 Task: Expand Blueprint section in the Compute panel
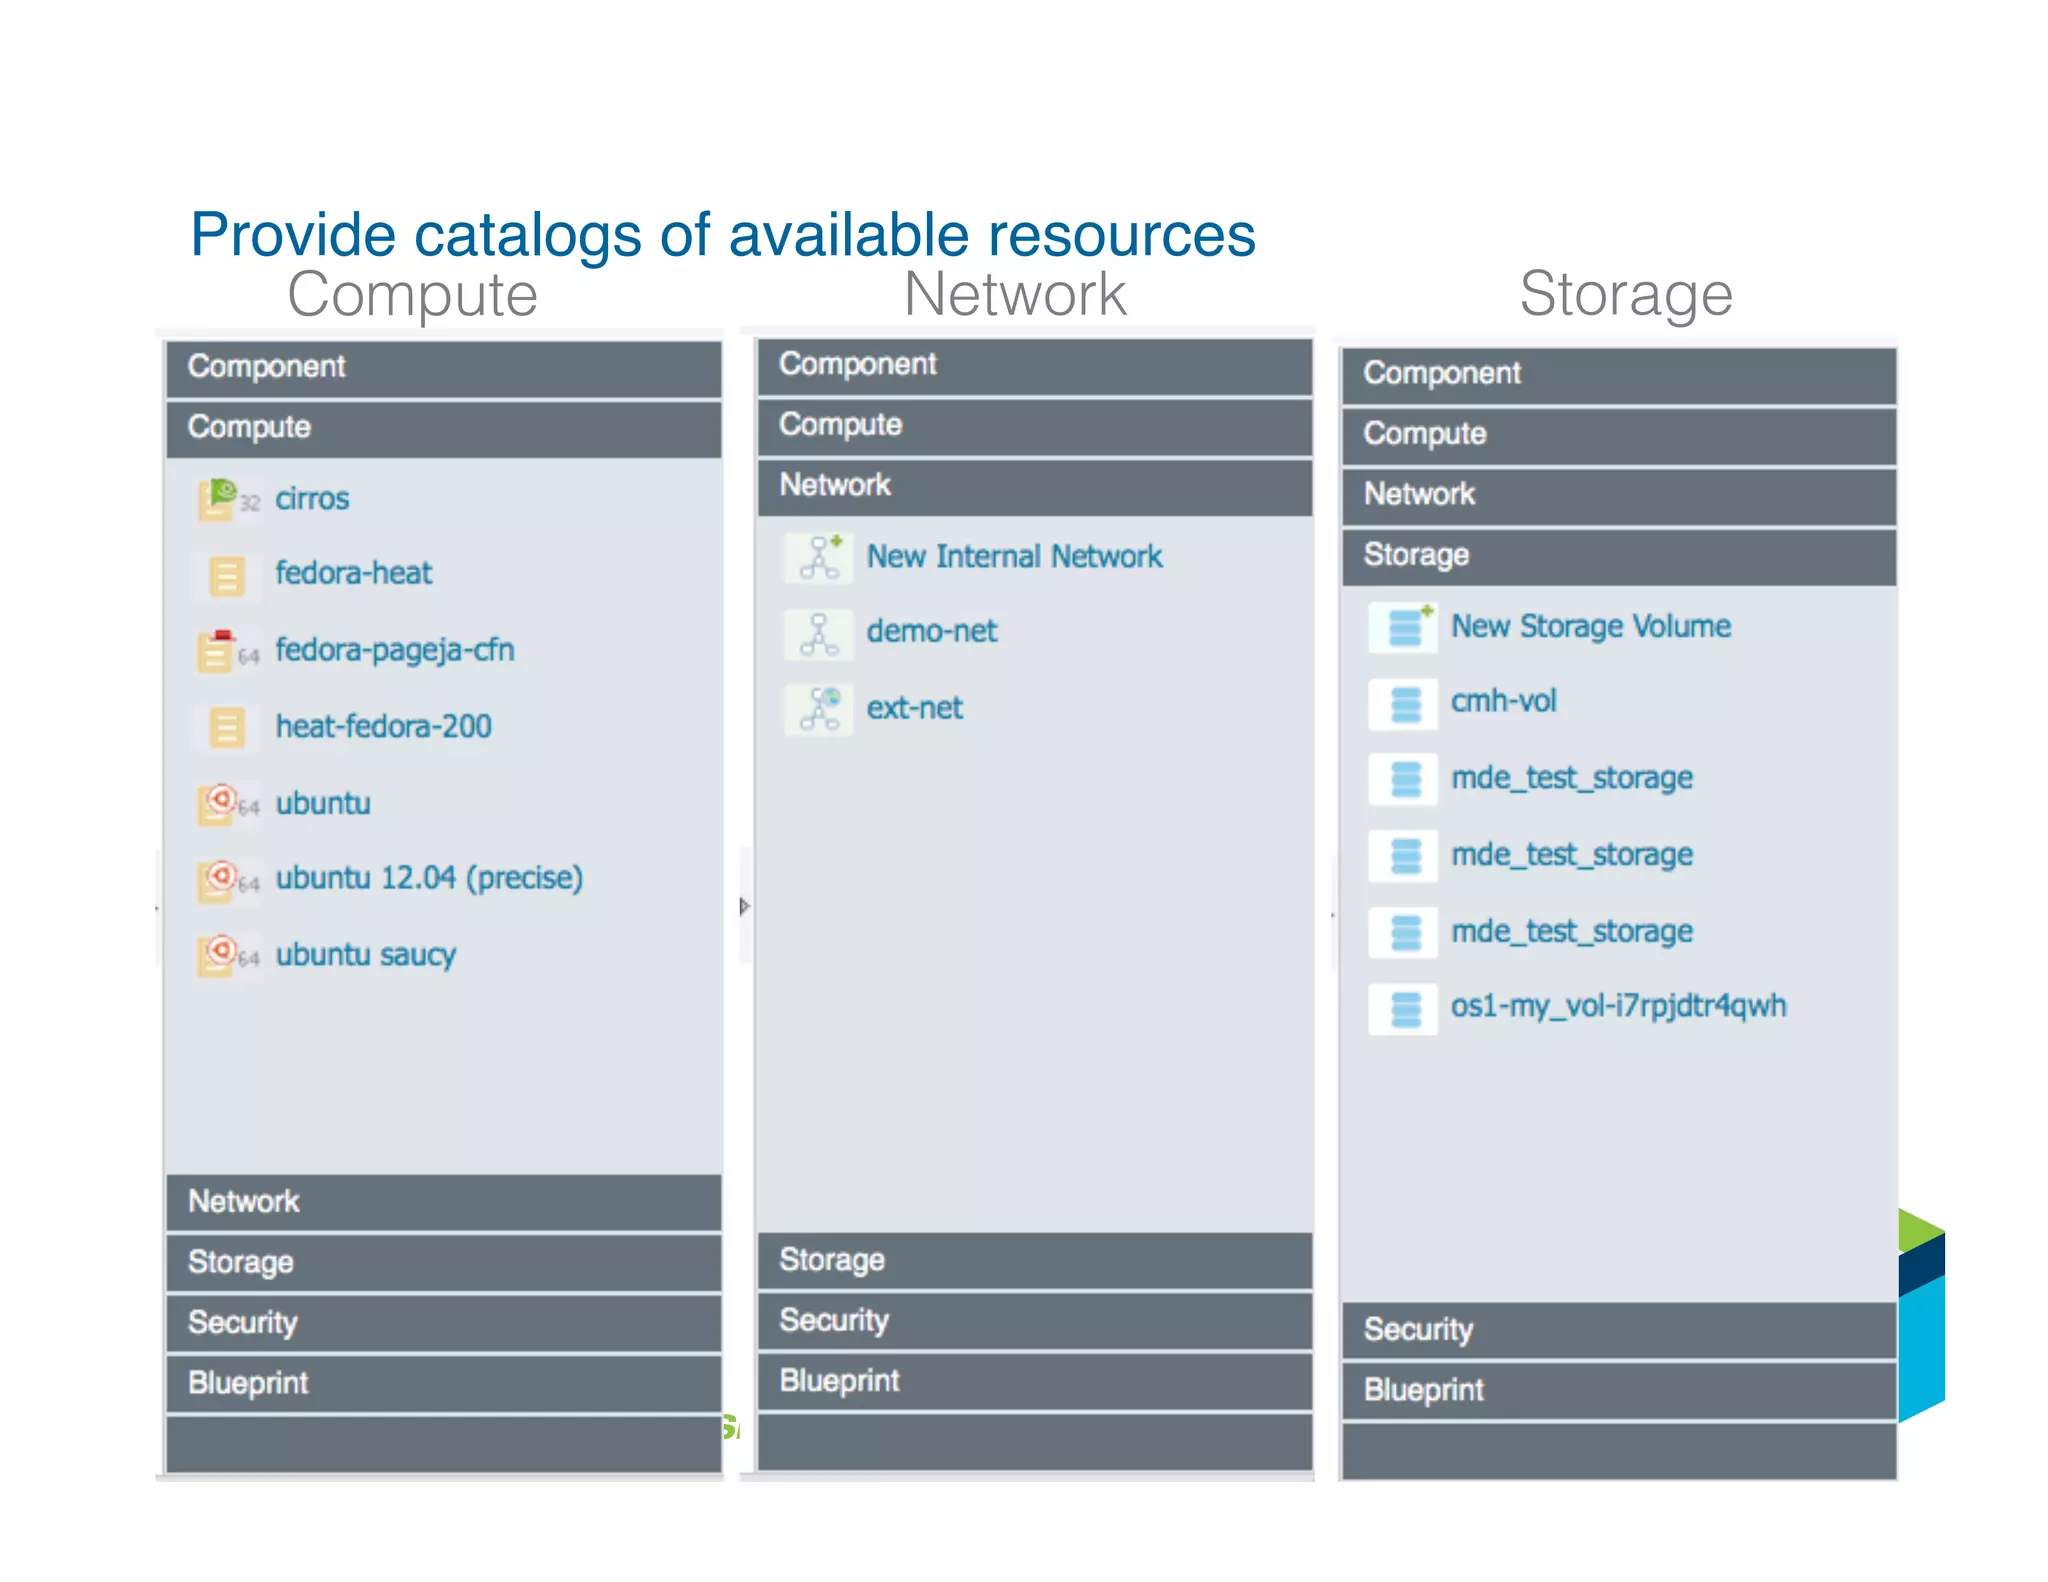coord(444,1384)
